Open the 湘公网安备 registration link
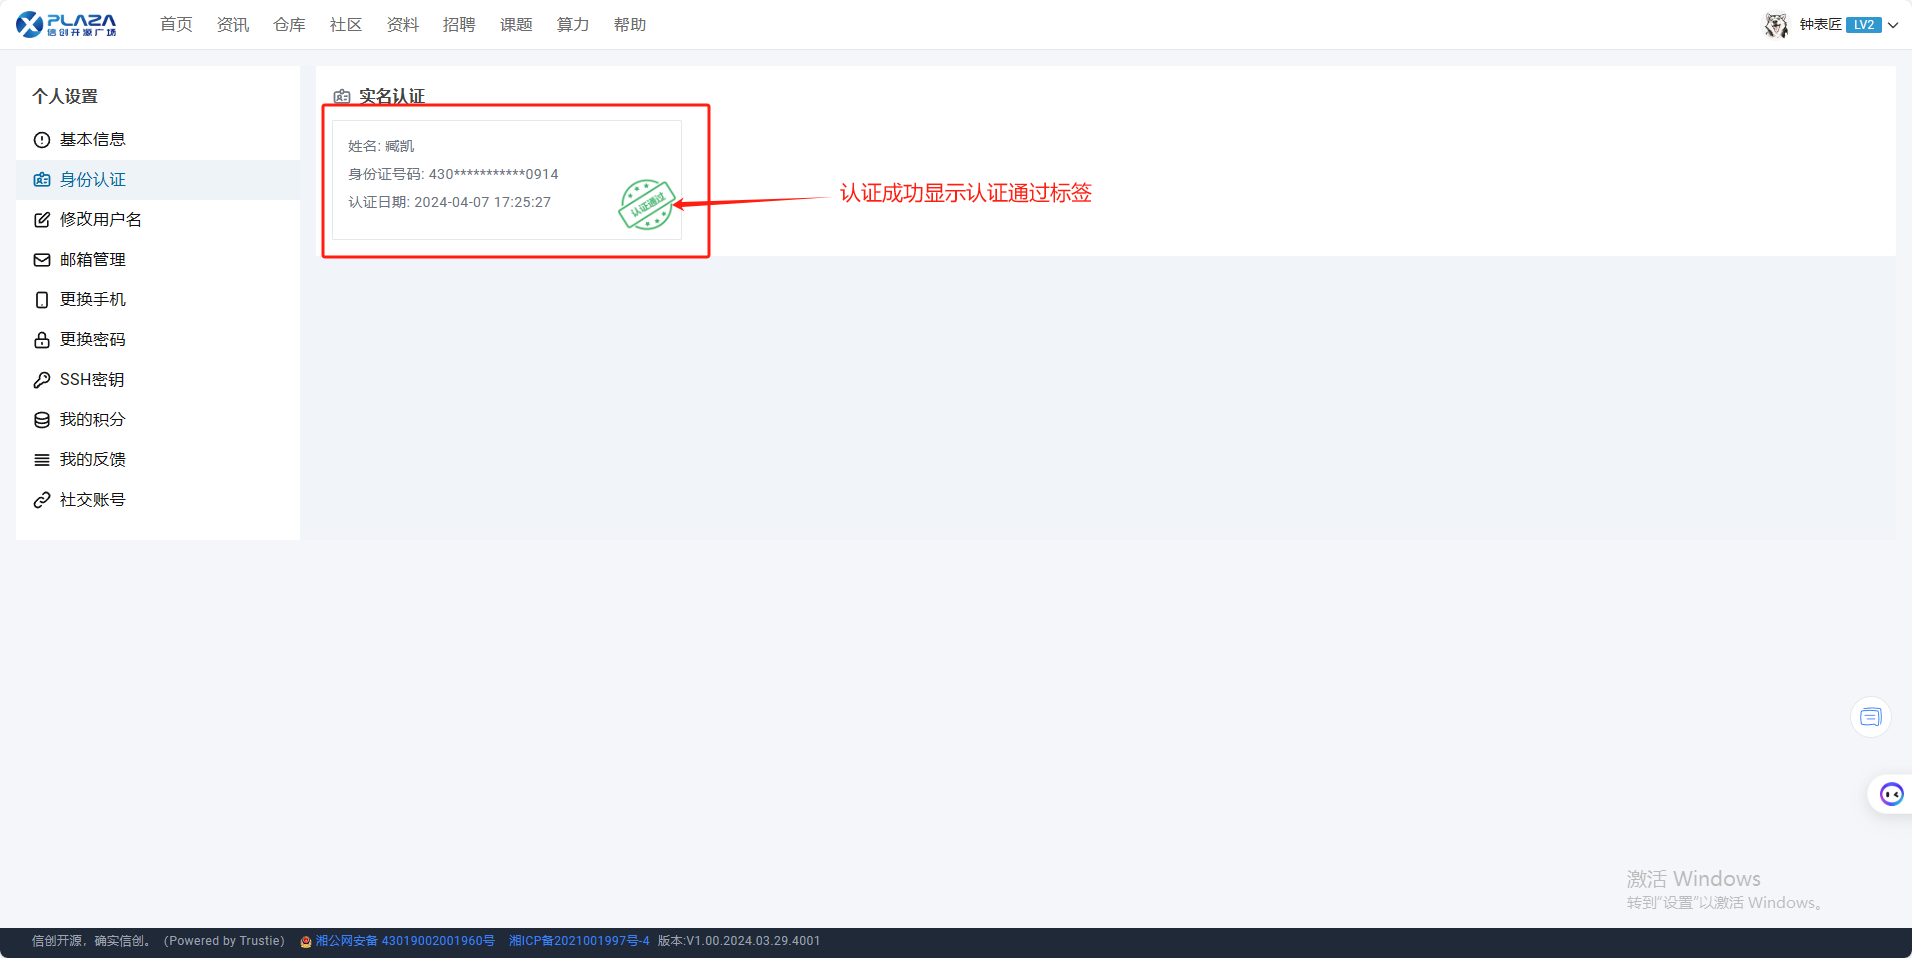This screenshot has height=958, width=1912. (x=404, y=941)
